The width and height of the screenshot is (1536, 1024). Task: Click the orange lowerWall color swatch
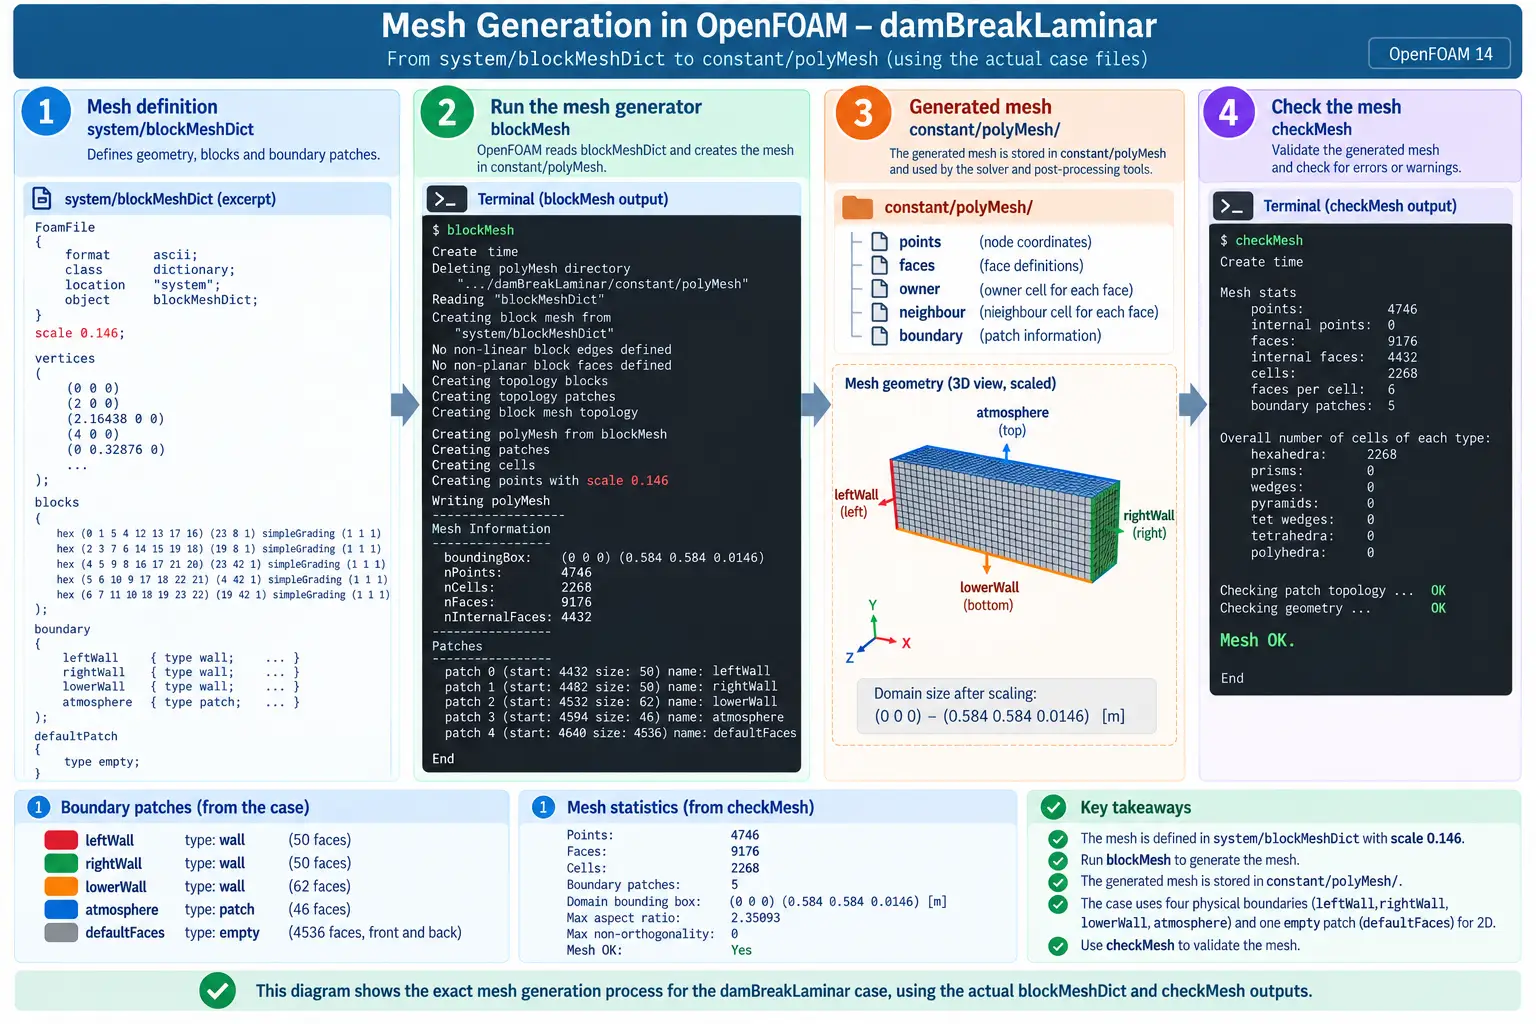click(x=61, y=886)
